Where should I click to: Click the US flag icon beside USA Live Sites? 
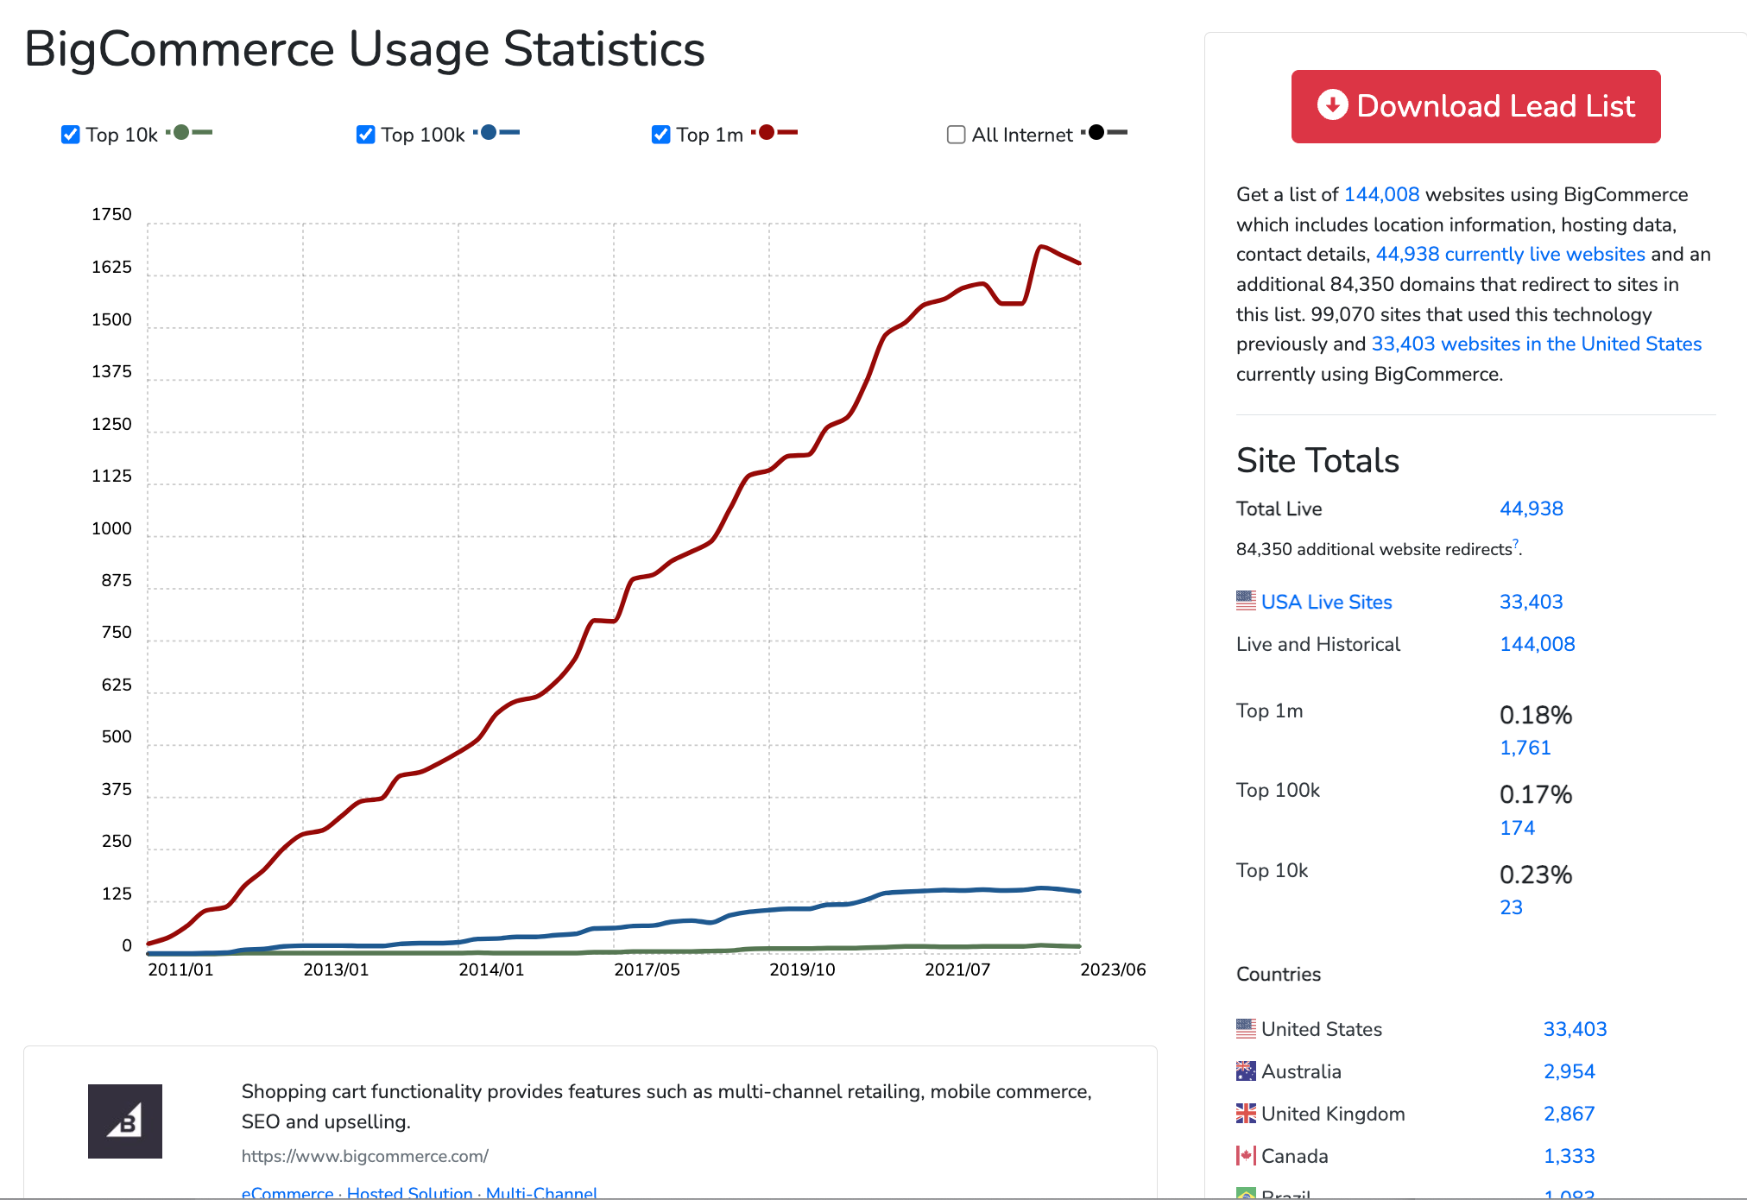(x=1246, y=600)
